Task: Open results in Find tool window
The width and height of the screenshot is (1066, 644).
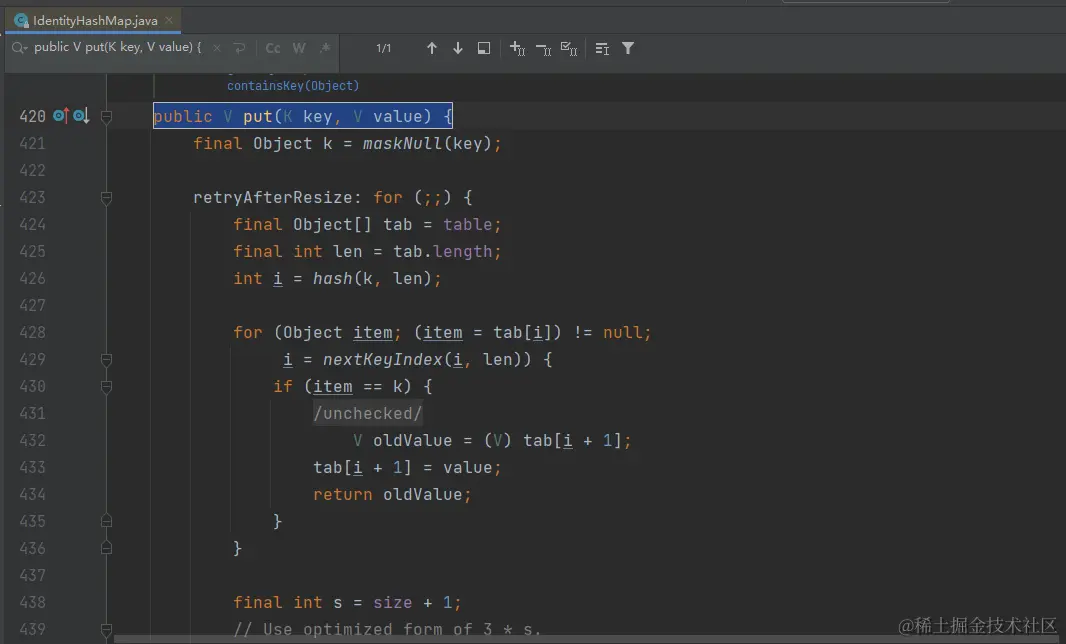Action: [x=602, y=49]
